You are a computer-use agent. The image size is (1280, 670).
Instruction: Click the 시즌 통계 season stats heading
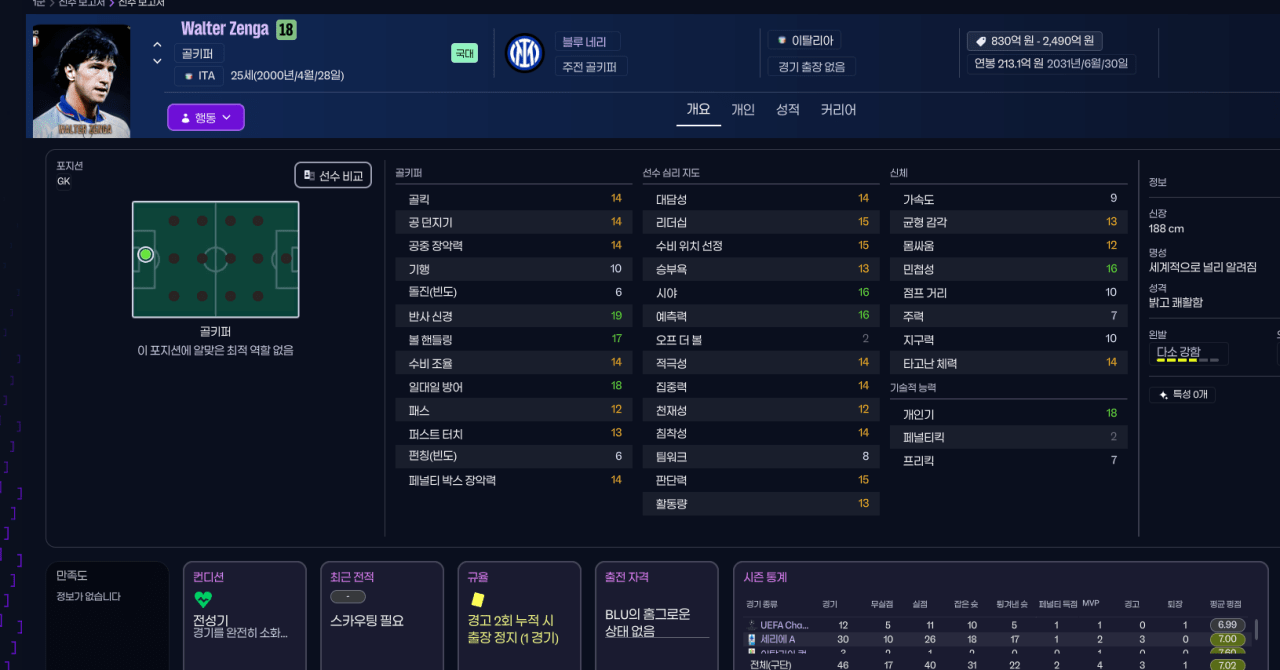765,577
